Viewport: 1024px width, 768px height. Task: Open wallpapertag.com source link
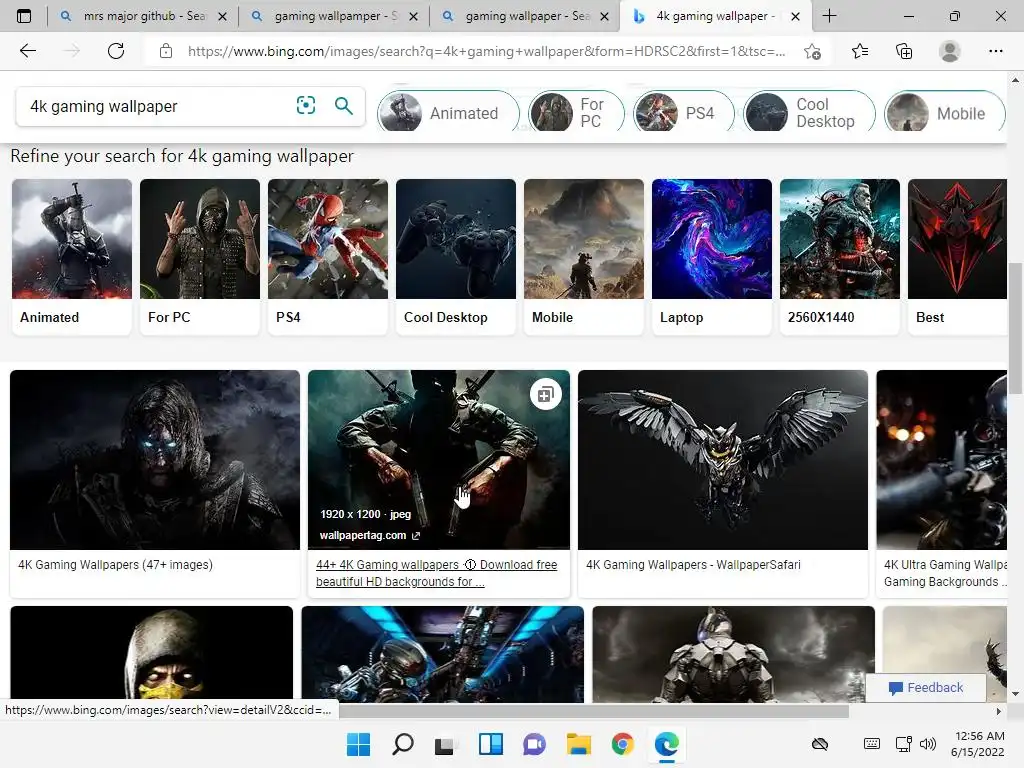[370, 536]
